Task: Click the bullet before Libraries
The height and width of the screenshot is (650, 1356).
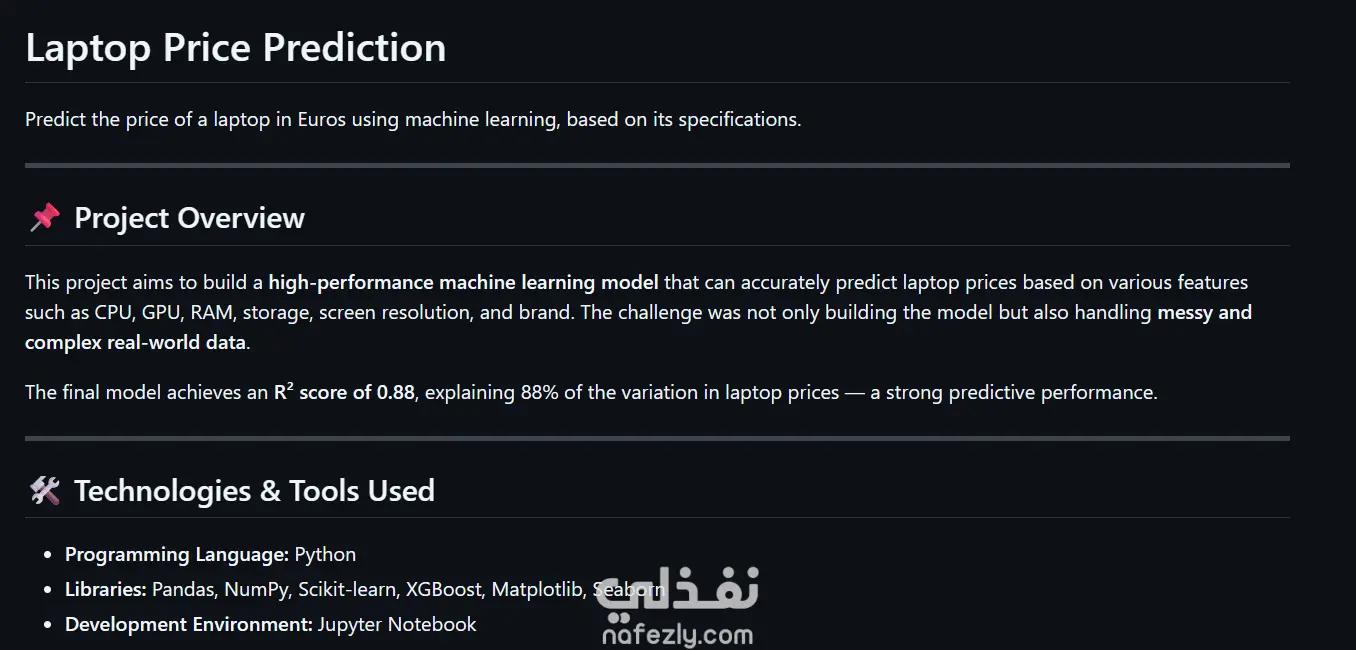Action: 49,590
